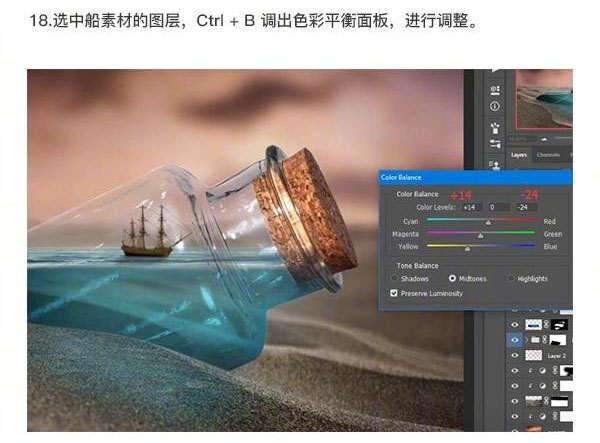Click the Yellow-Blue slider handle

pos(467,249)
